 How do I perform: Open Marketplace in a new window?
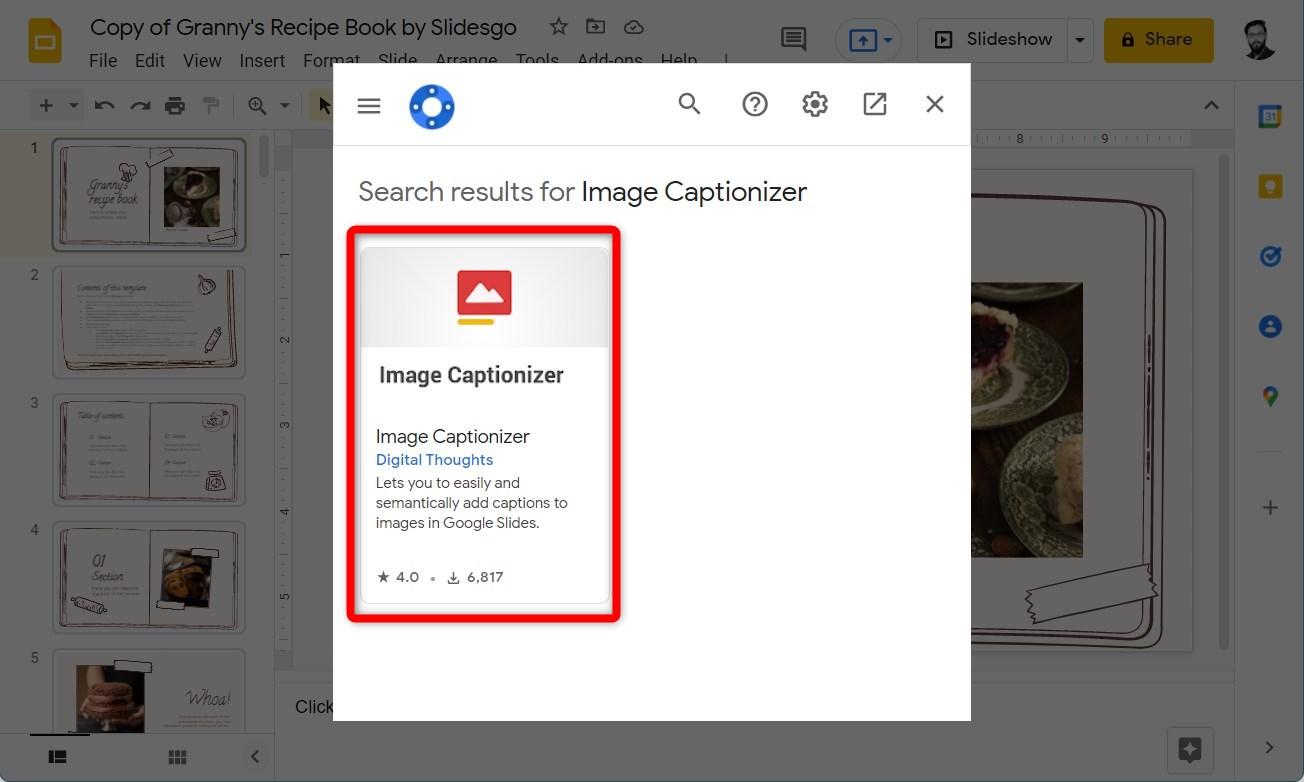click(x=874, y=104)
